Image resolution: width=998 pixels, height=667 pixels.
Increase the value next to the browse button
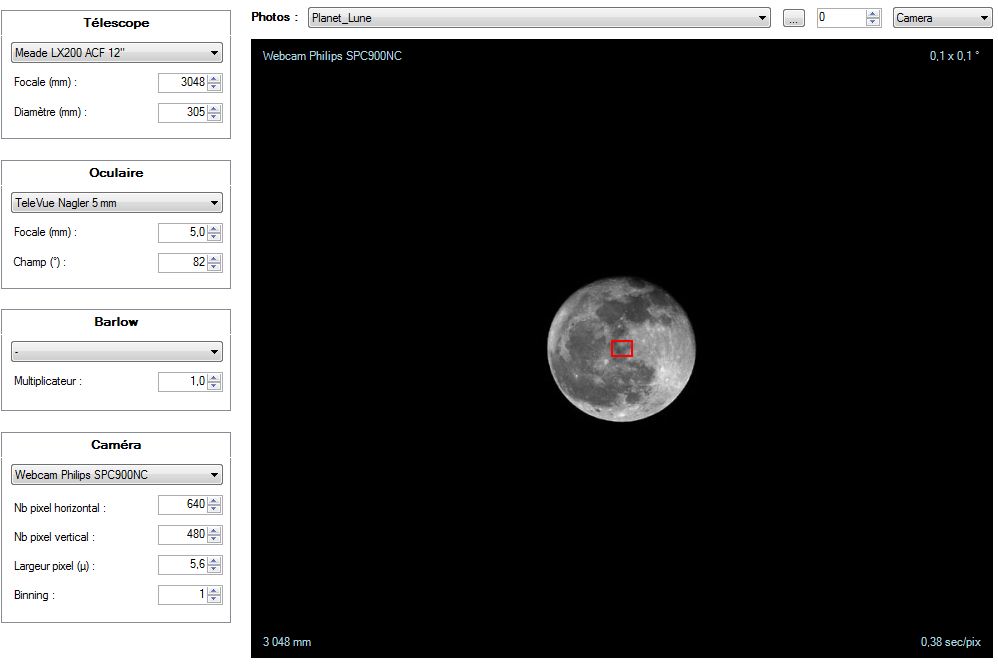(x=873, y=13)
